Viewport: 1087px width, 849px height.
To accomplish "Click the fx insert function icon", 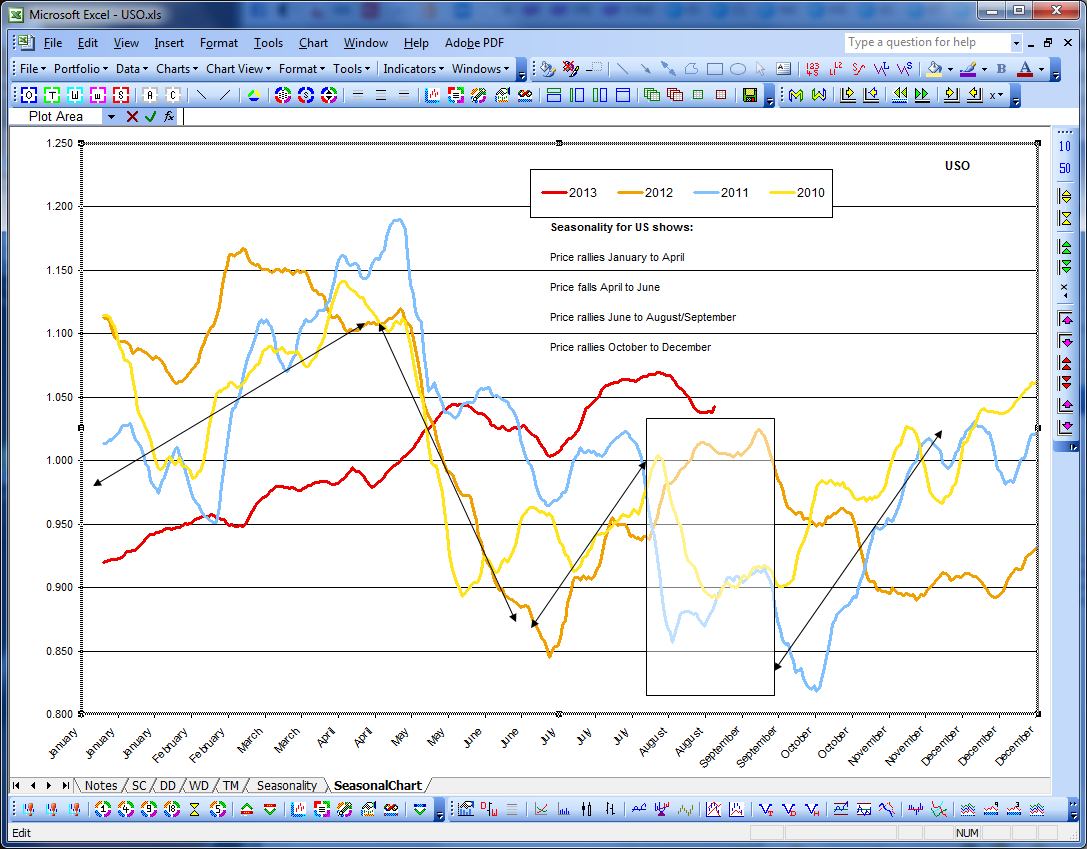I will coord(169,116).
